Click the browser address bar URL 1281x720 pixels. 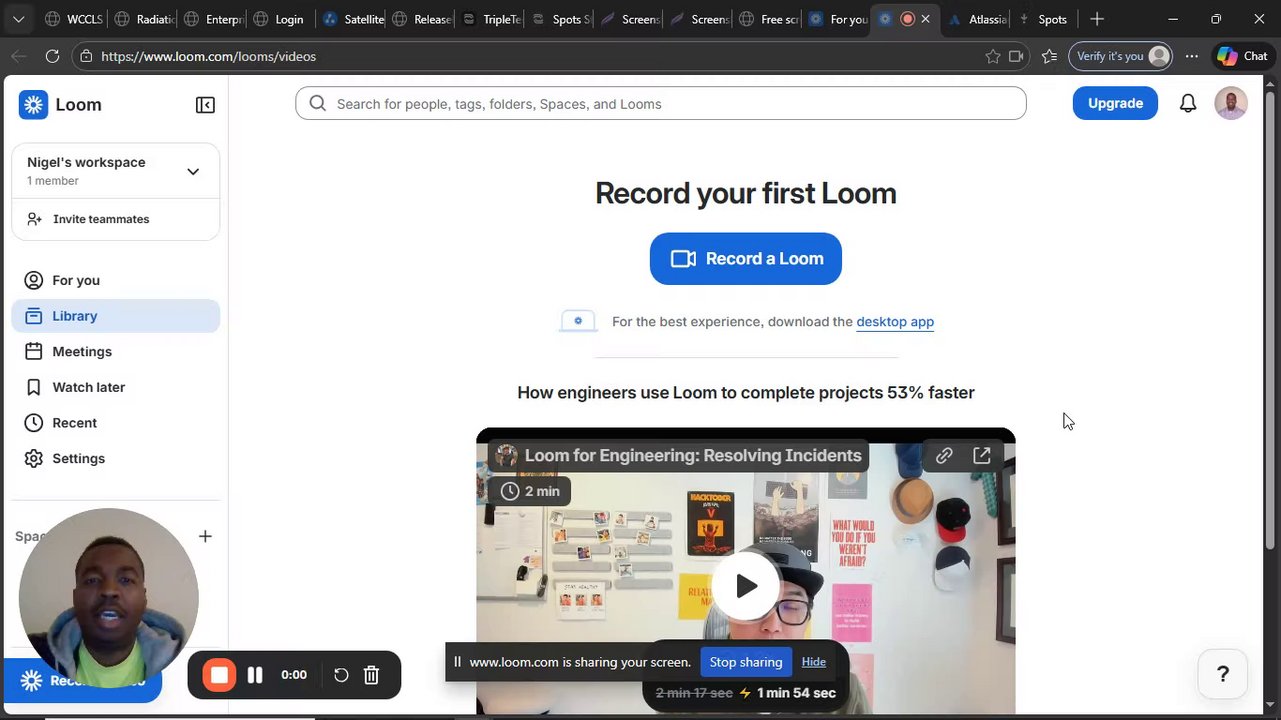coord(208,57)
